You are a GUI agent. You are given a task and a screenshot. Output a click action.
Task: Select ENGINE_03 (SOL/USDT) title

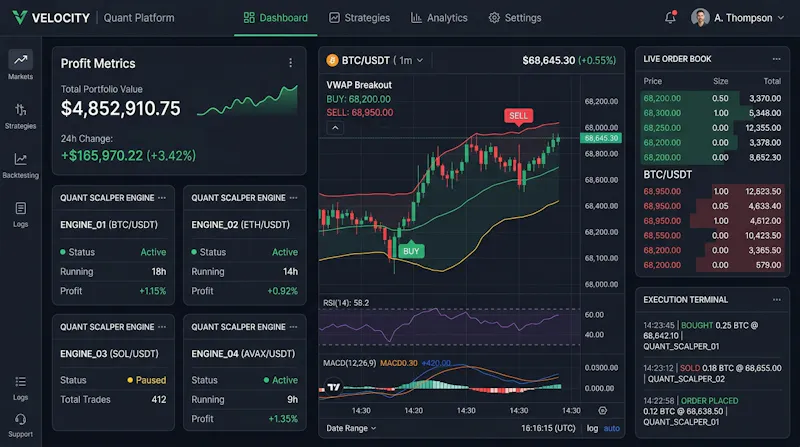click(x=109, y=354)
